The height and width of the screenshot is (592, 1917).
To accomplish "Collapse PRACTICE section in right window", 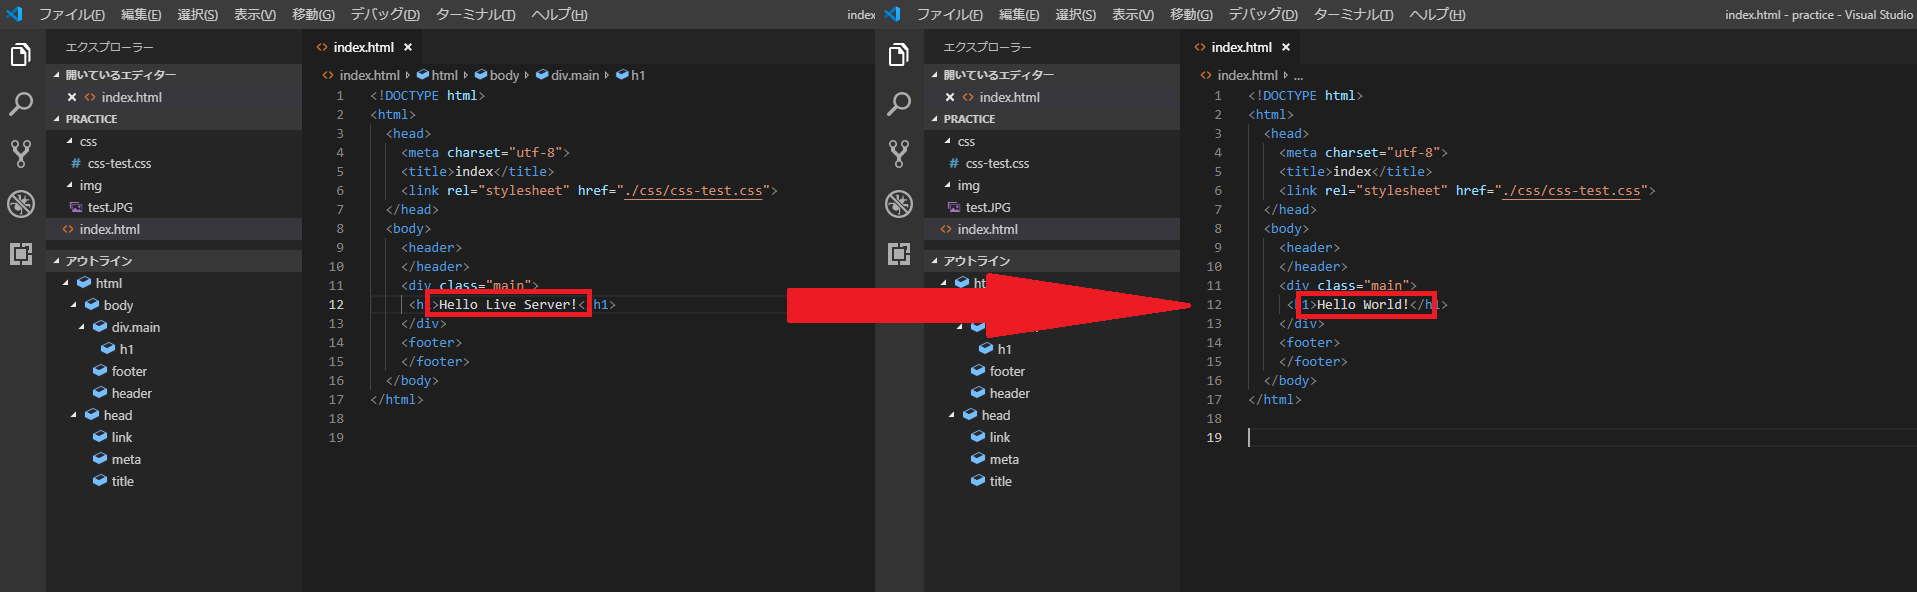I will click(934, 119).
